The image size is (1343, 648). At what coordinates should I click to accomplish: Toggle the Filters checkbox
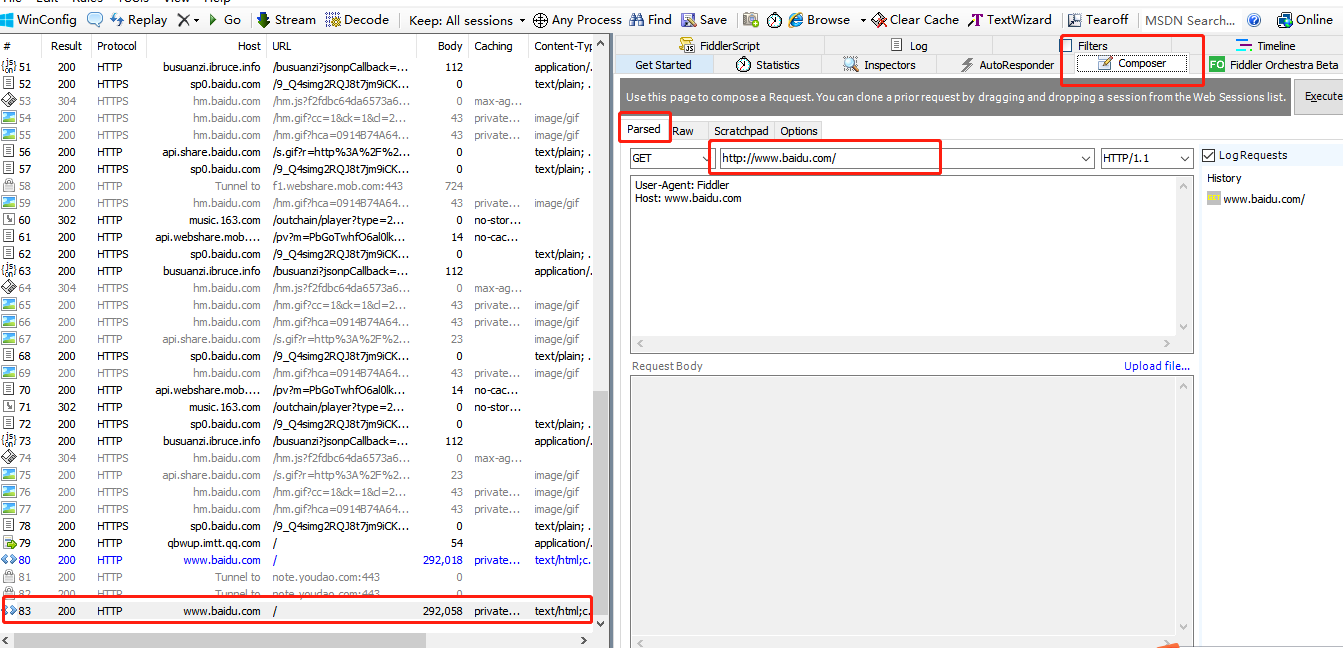(1067, 46)
